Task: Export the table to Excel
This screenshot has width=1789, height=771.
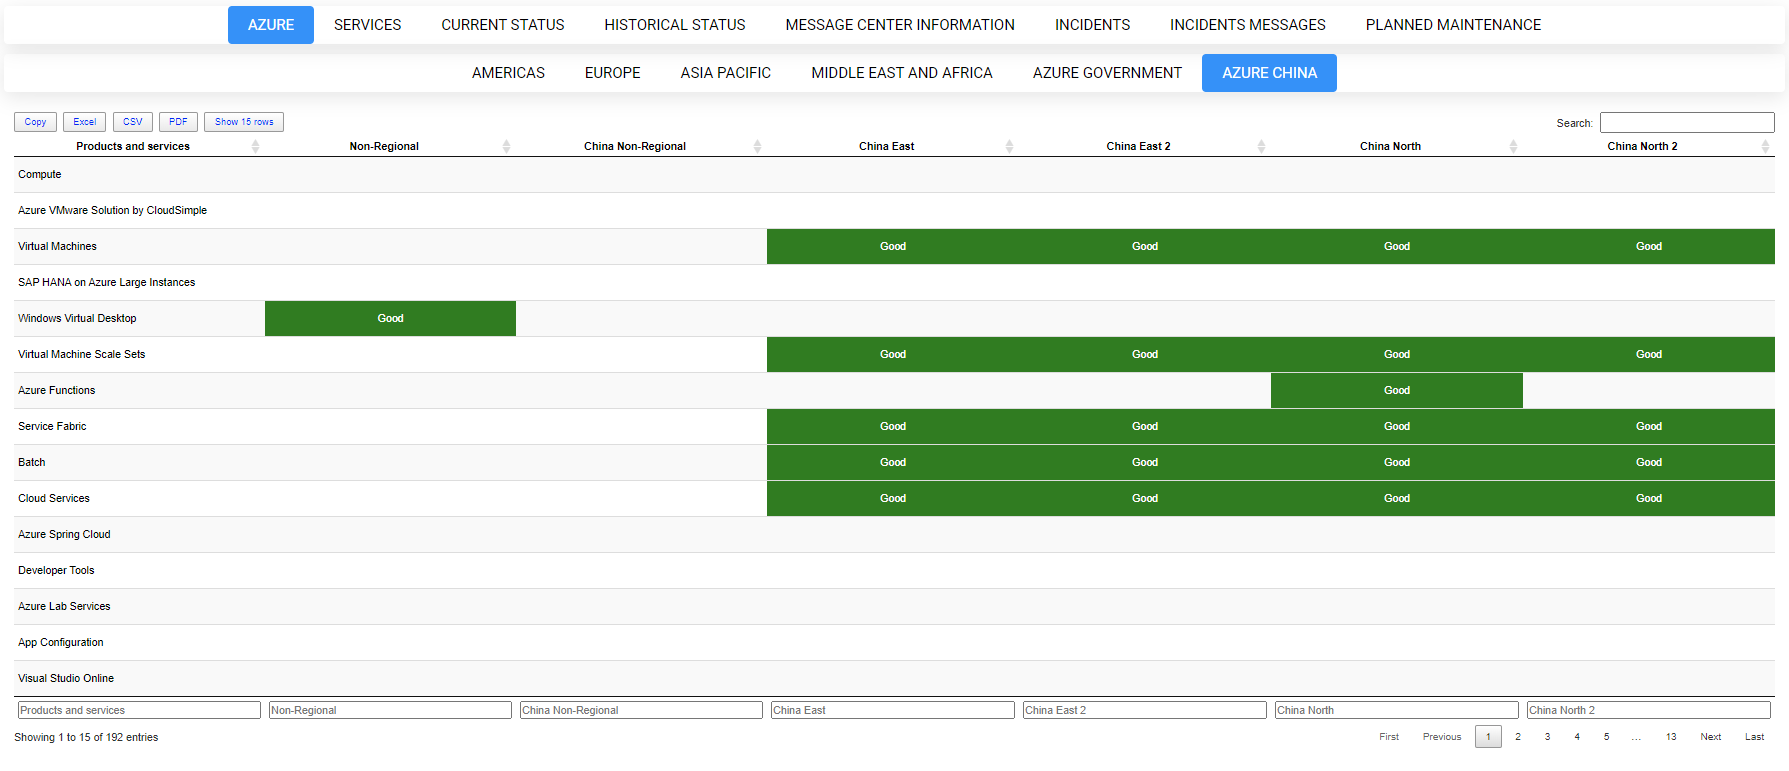Action: tap(84, 122)
